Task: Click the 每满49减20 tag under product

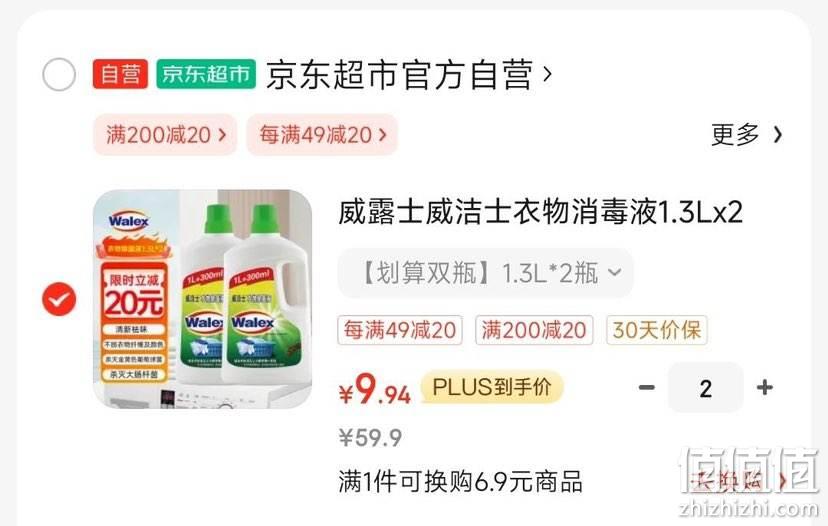Action: pyautogui.click(x=400, y=330)
